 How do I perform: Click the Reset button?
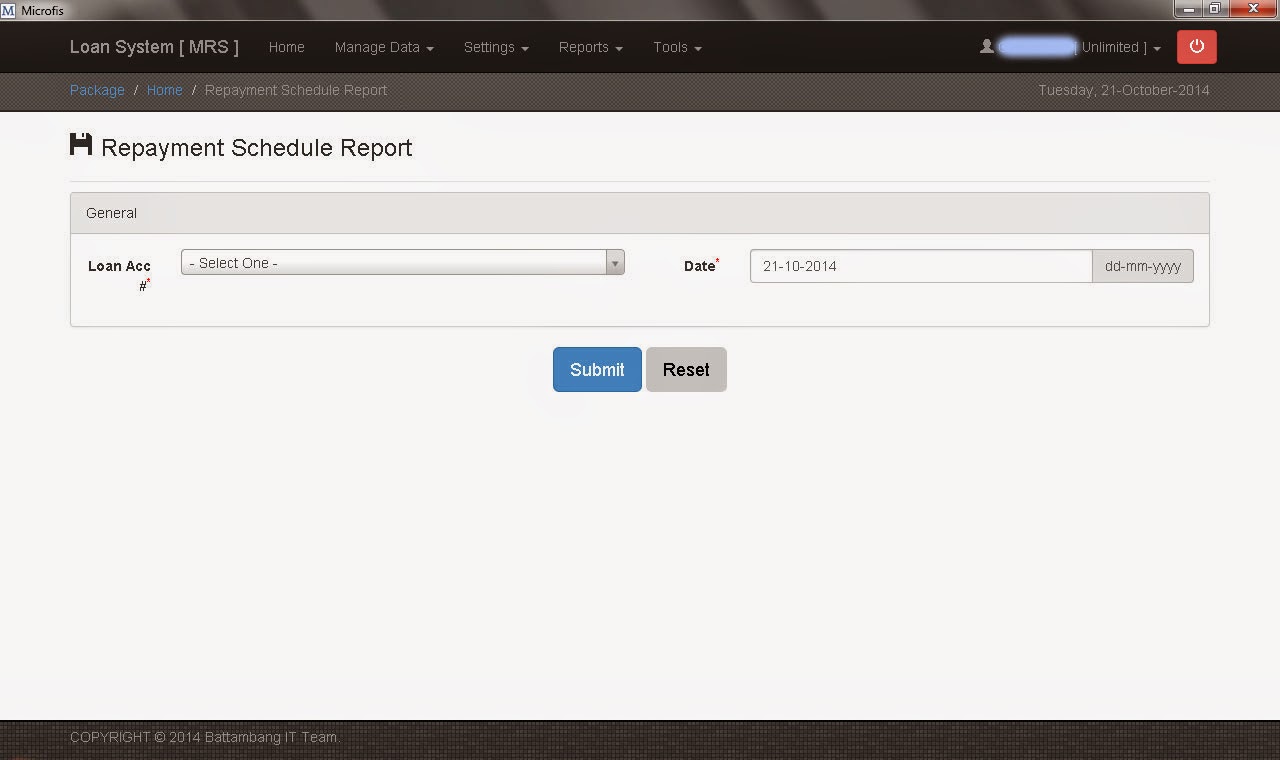coord(686,369)
